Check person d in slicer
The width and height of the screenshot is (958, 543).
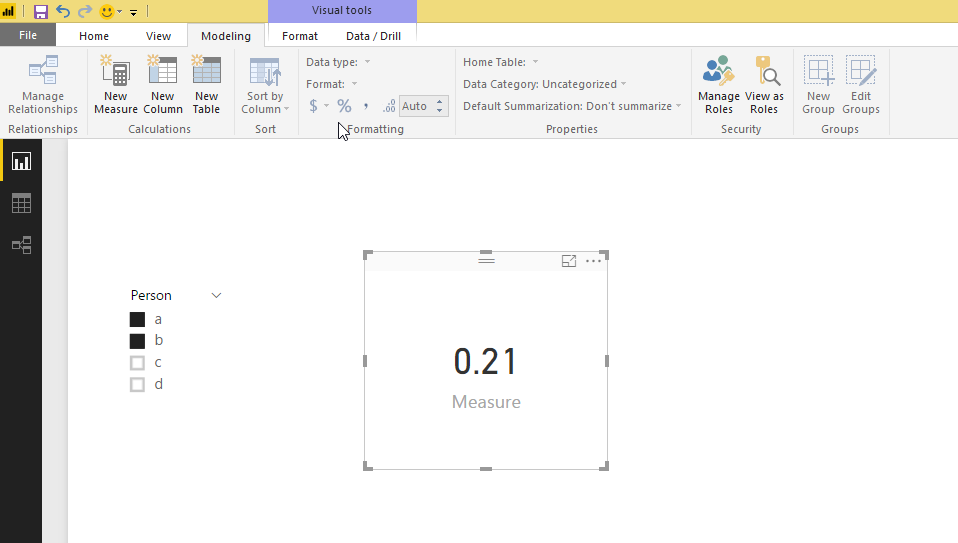point(137,384)
